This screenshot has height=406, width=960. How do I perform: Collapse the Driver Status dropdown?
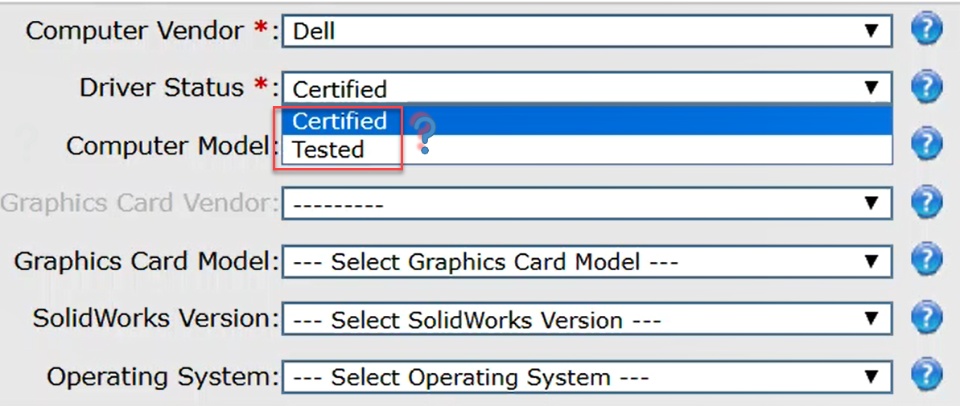point(586,89)
